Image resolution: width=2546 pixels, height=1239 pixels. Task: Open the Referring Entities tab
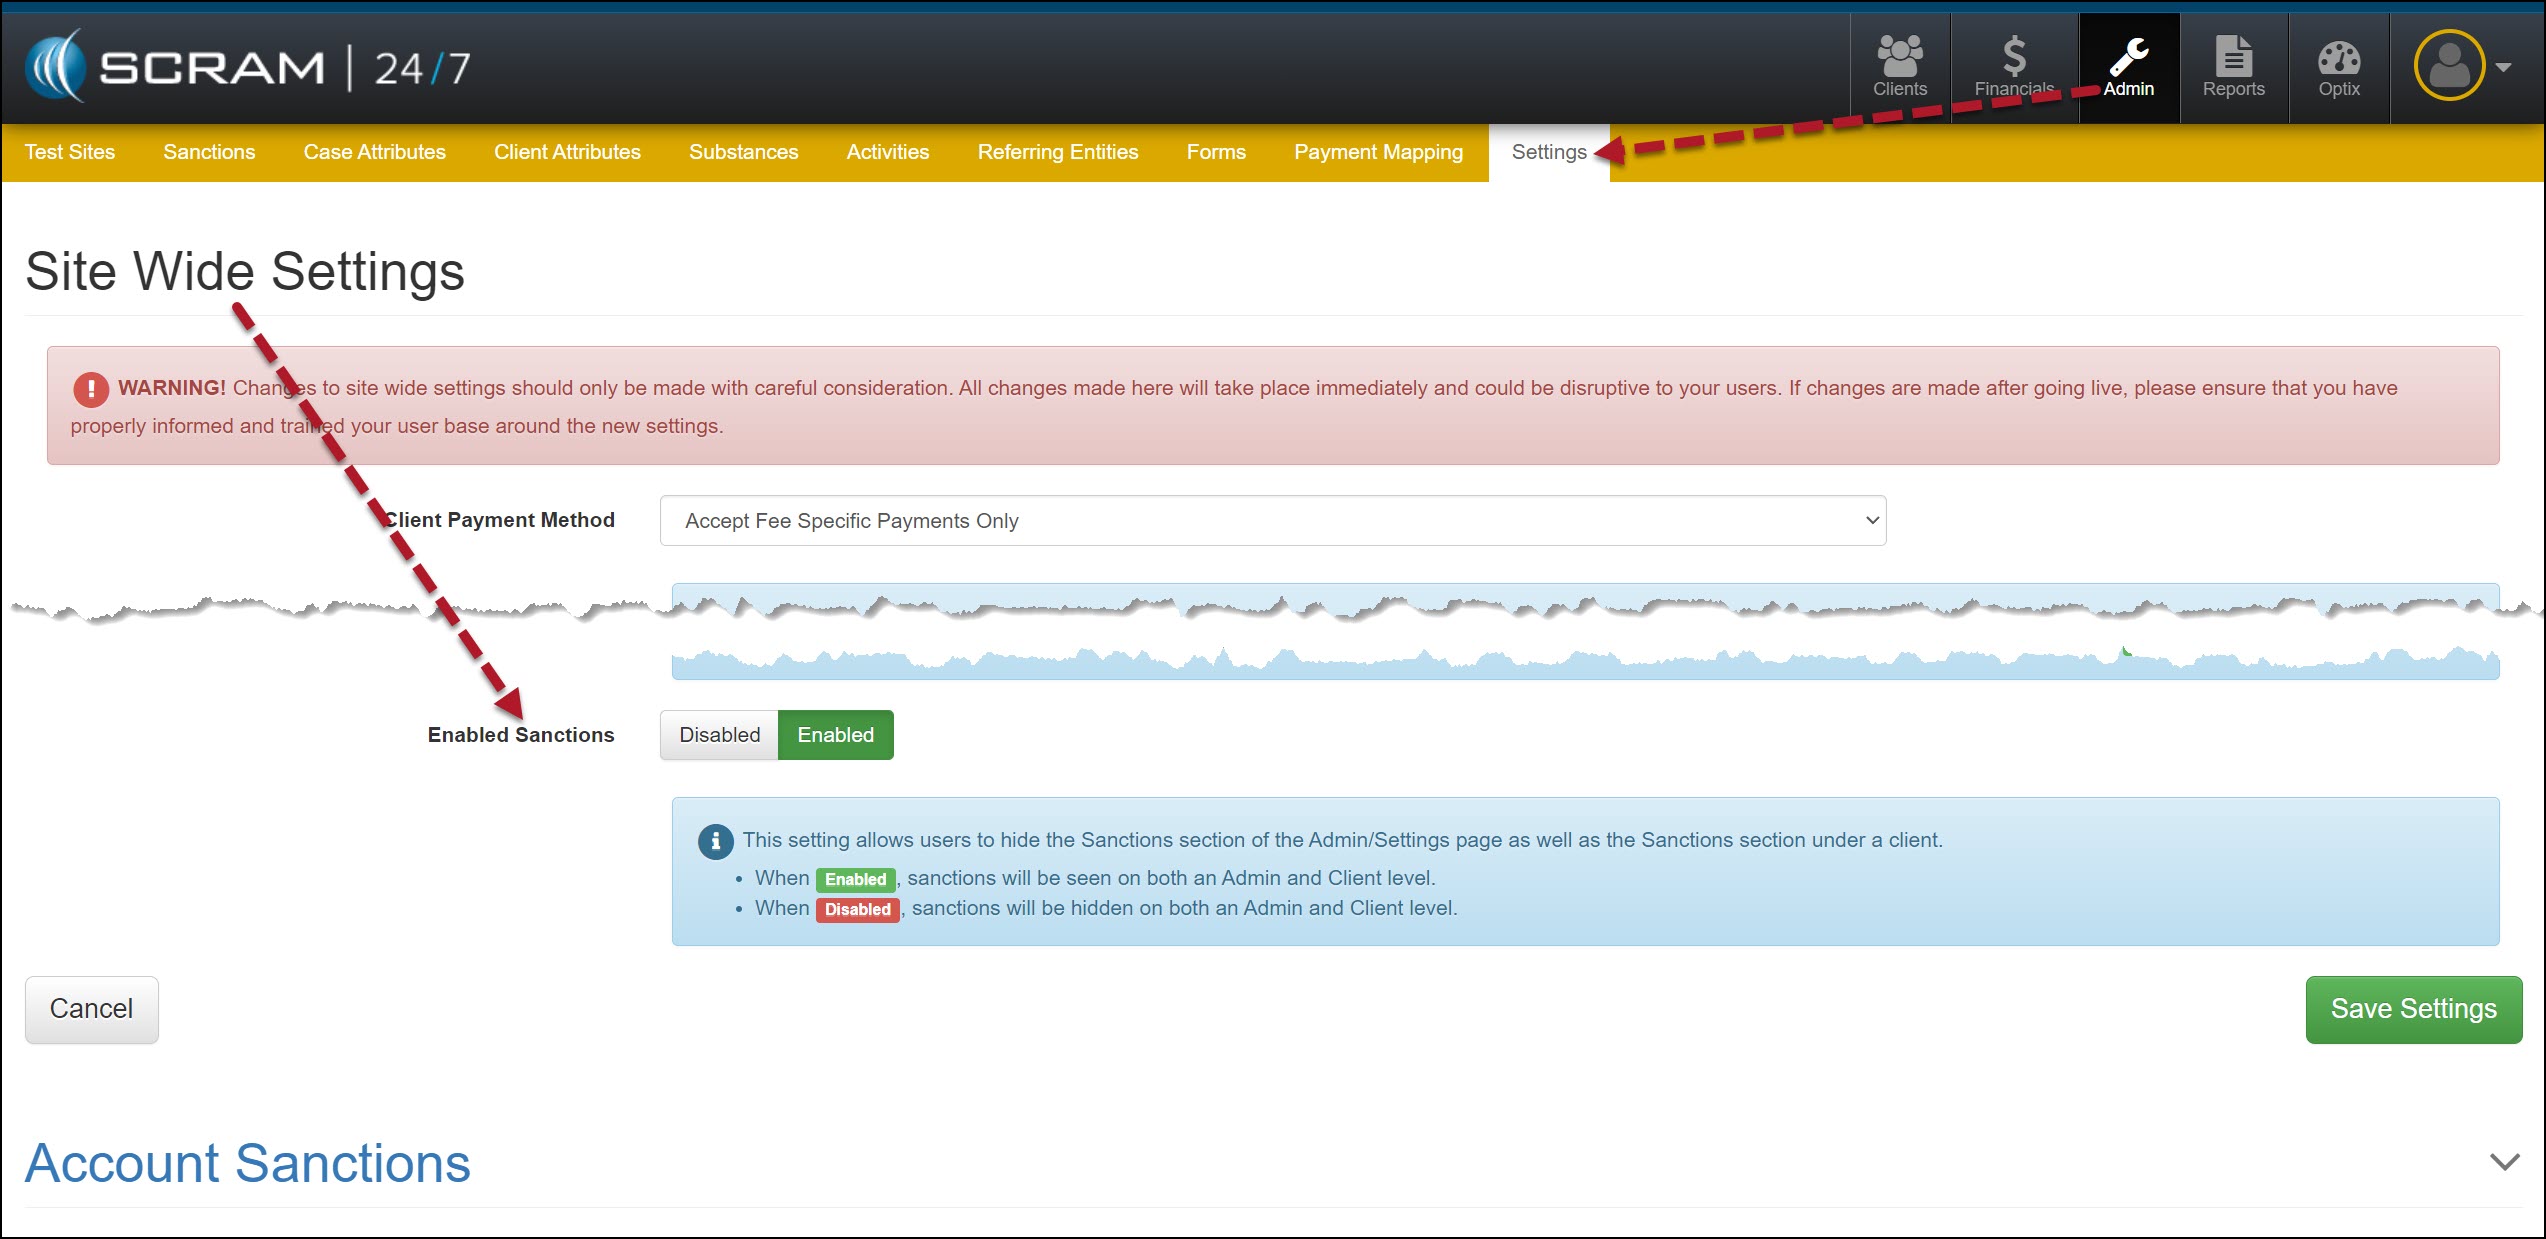[x=1057, y=152]
